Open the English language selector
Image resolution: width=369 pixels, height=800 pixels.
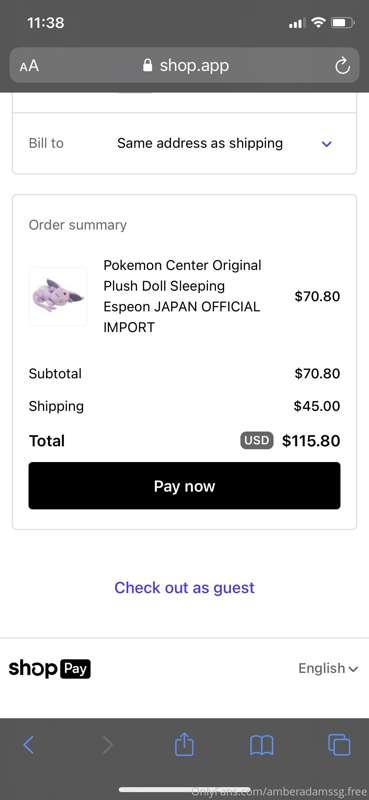click(328, 668)
